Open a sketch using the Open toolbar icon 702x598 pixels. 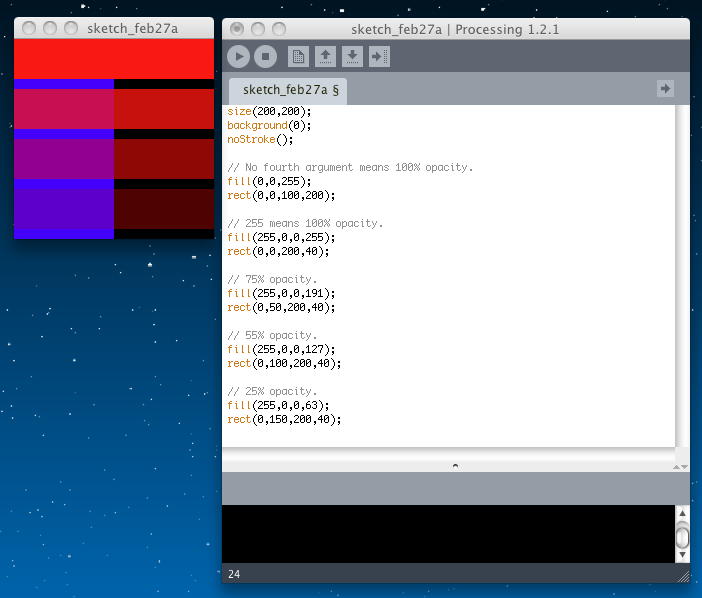325,57
